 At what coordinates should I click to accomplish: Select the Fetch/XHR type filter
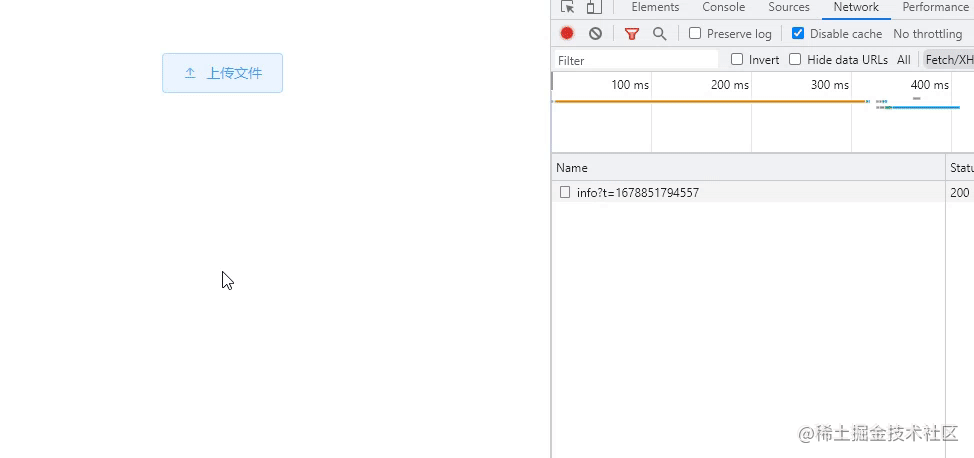point(949,60)
